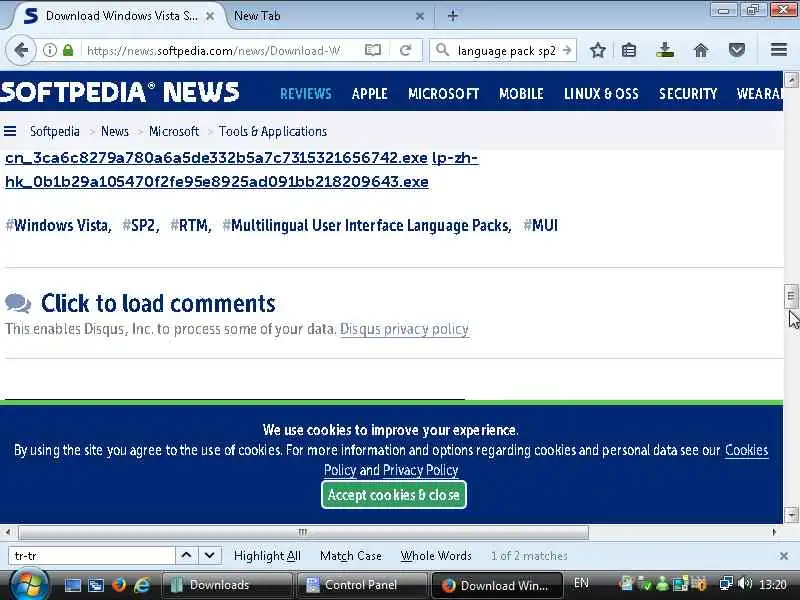Viewport: 800px width, 600px height.
Task: Close the find bar
Action: 784,556
